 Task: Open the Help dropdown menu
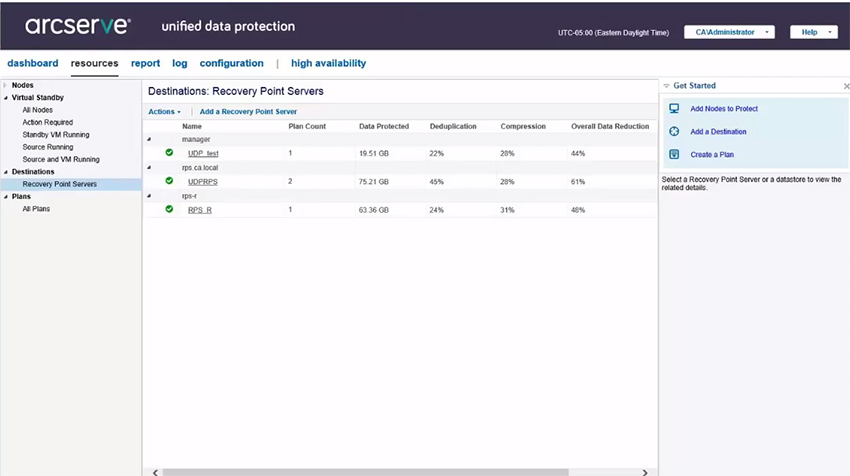[x=814, y=32]
